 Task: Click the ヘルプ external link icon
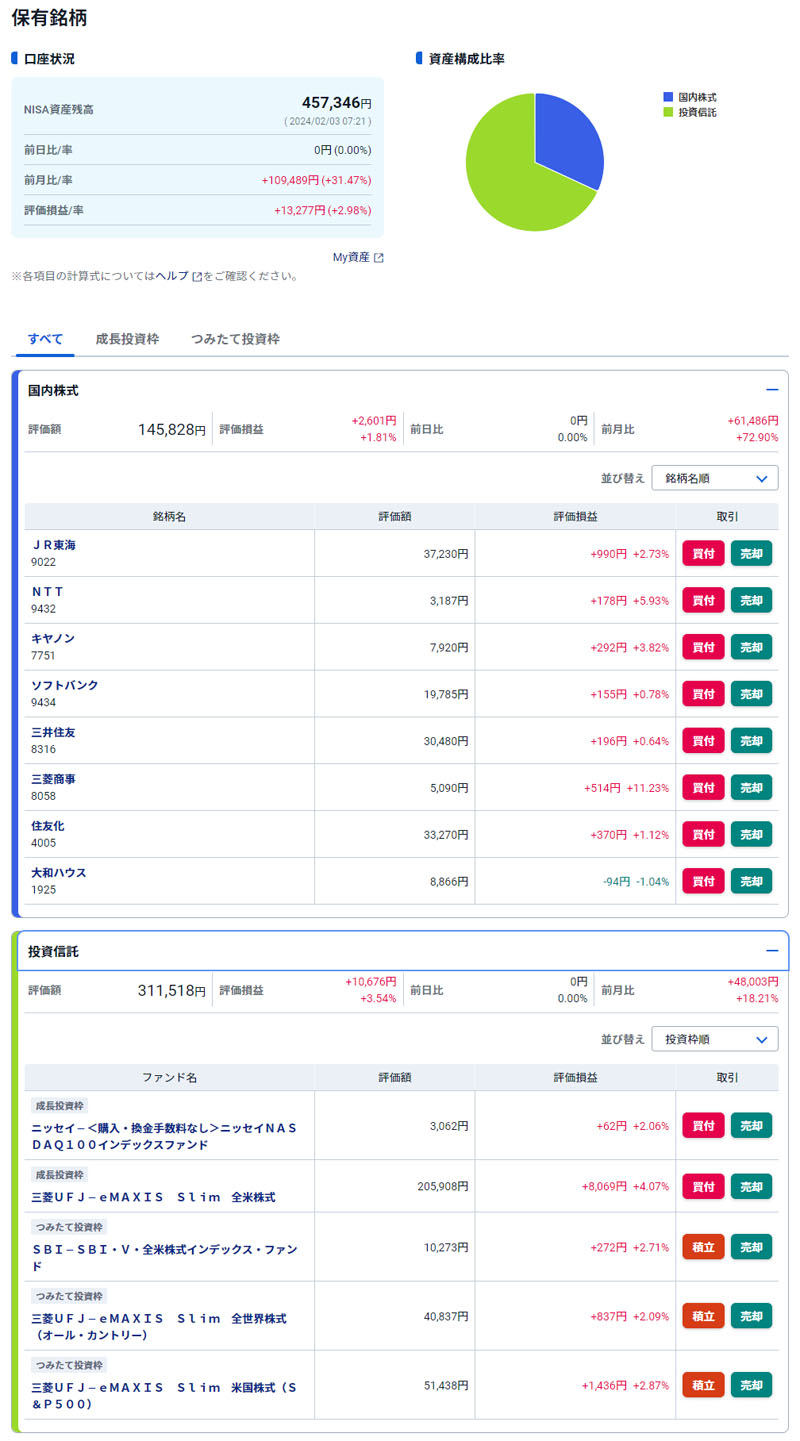197,276
